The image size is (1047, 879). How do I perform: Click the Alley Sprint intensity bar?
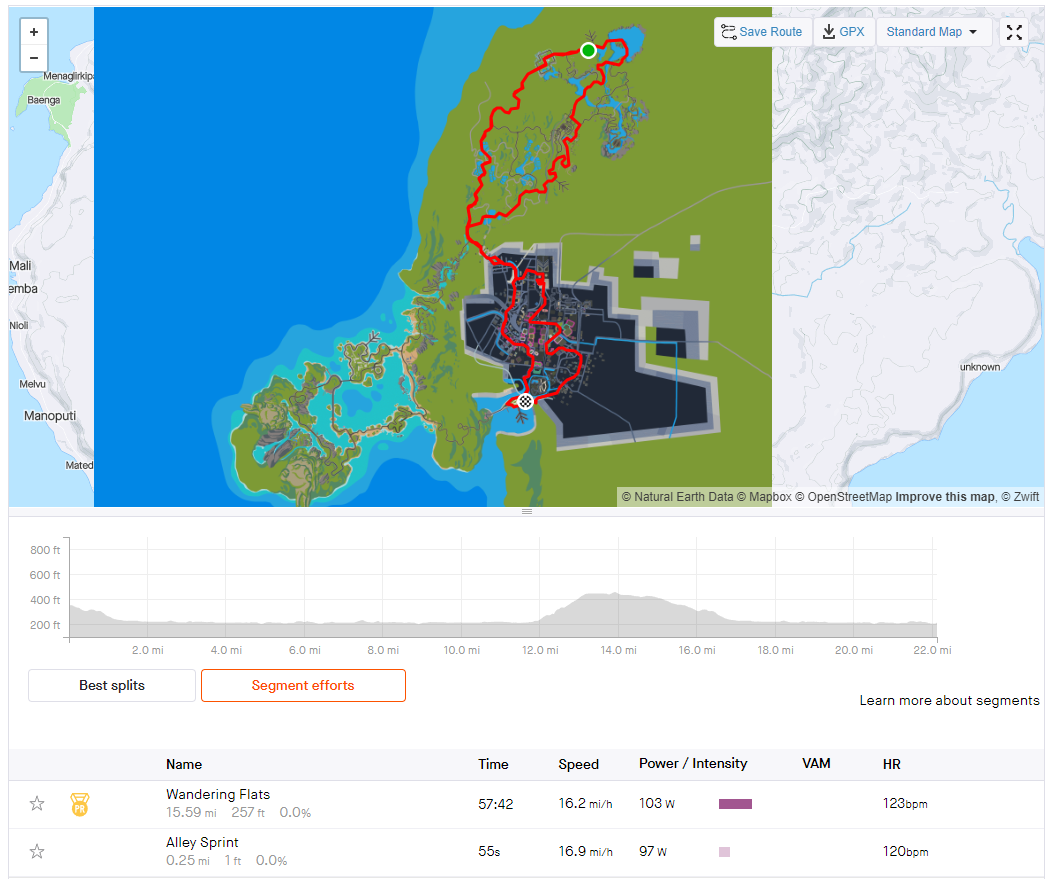tap(724, 852)
